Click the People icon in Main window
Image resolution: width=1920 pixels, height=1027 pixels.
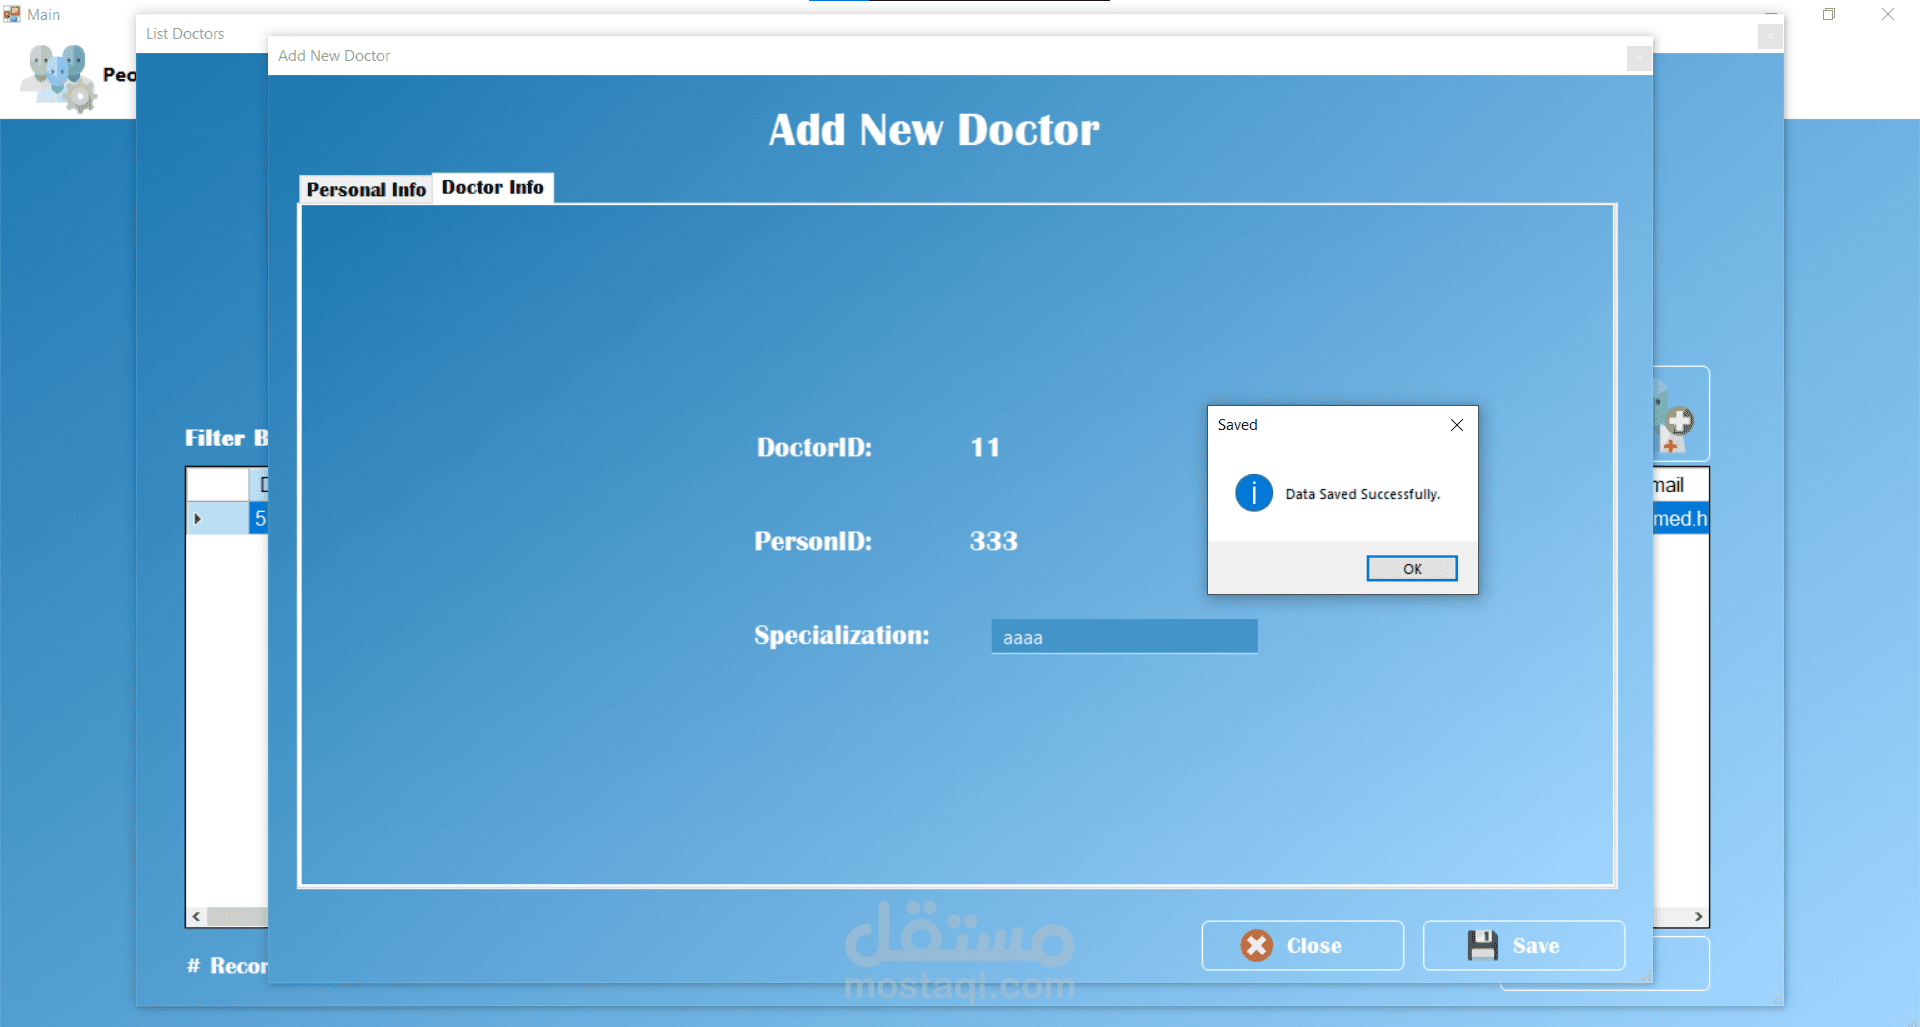(60, 77)
